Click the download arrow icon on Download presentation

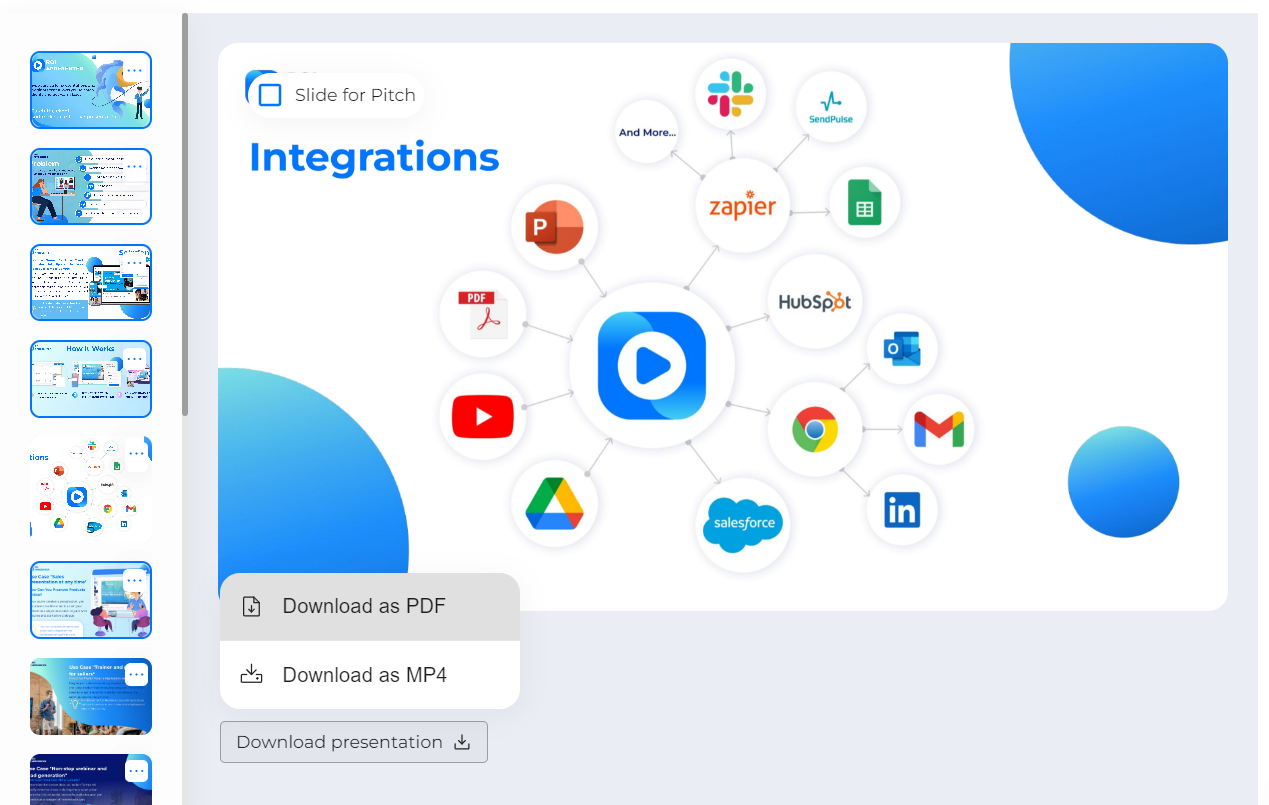point(462,742)
